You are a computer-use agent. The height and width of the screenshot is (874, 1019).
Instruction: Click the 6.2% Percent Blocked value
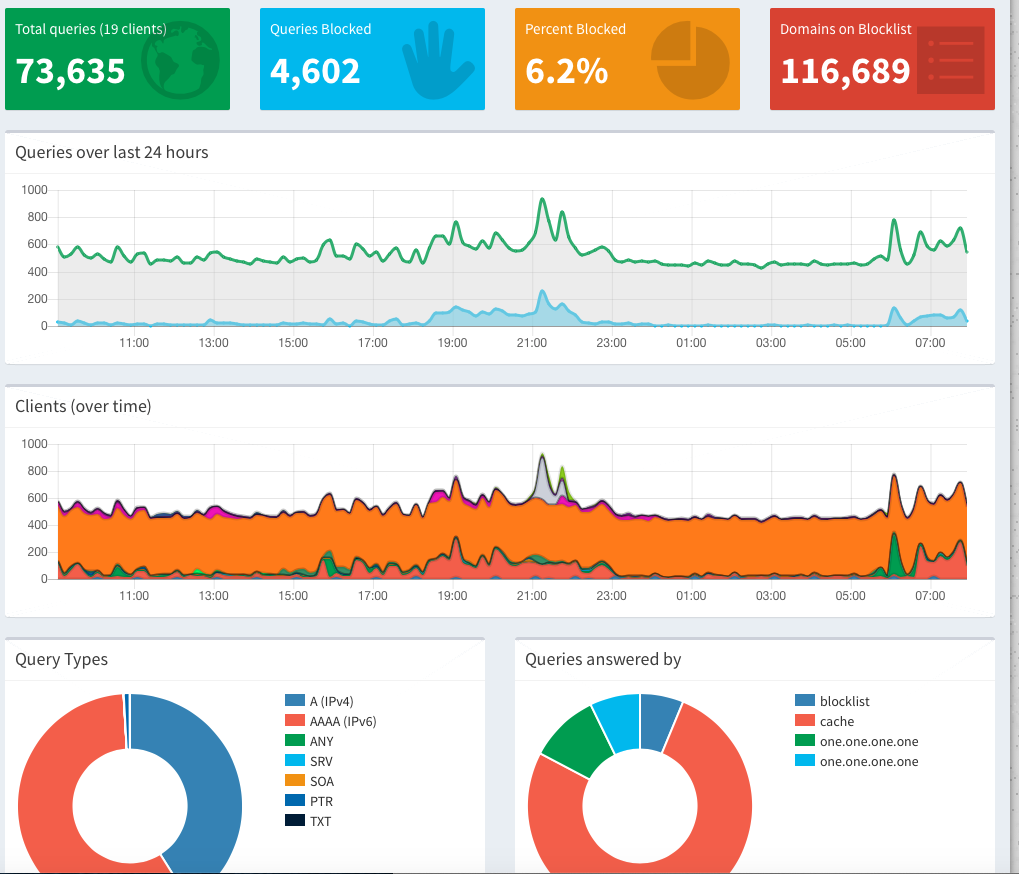coord(566,71)
